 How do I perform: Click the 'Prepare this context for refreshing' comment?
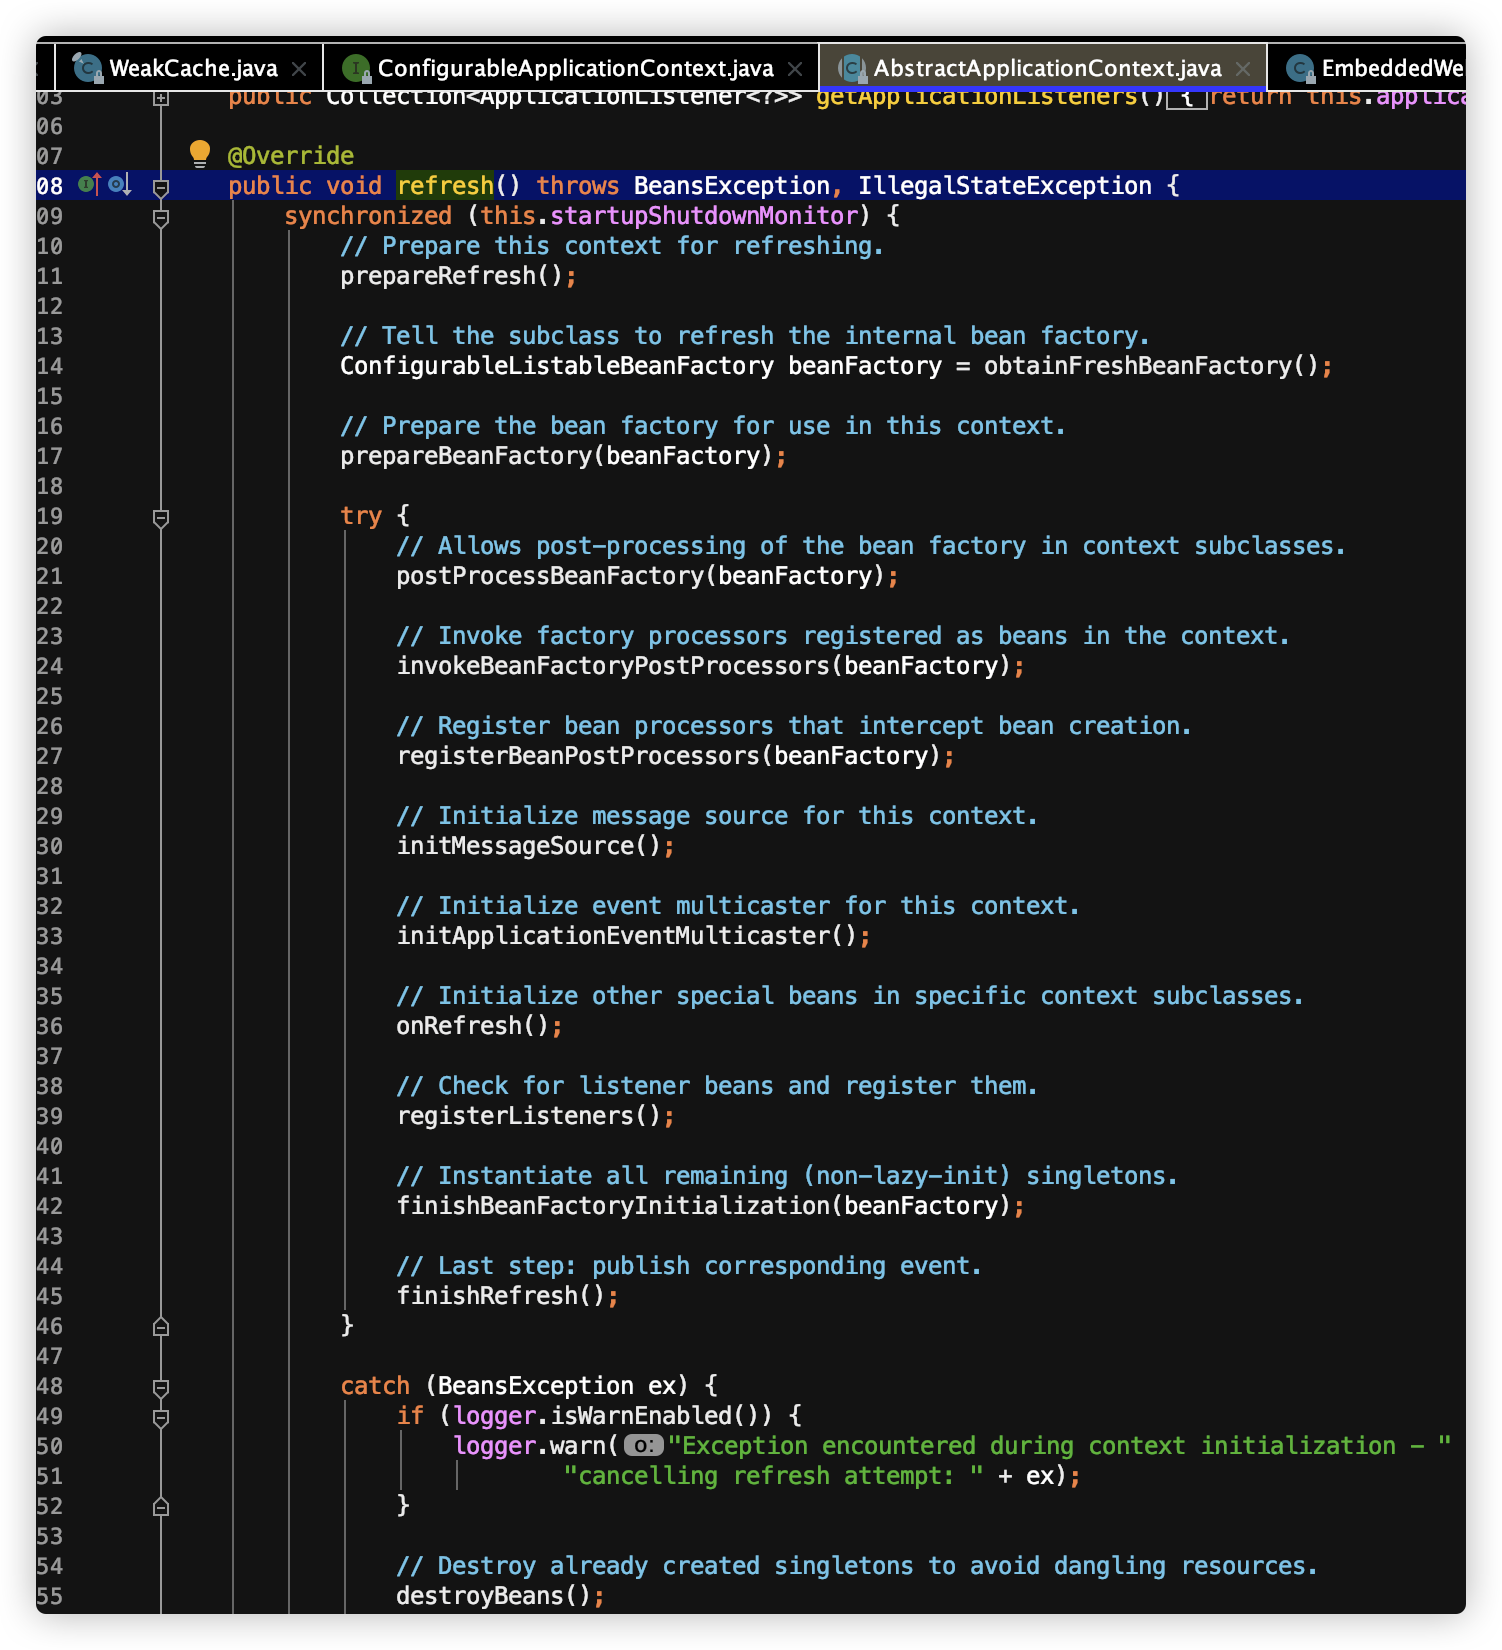click(612, 245)
